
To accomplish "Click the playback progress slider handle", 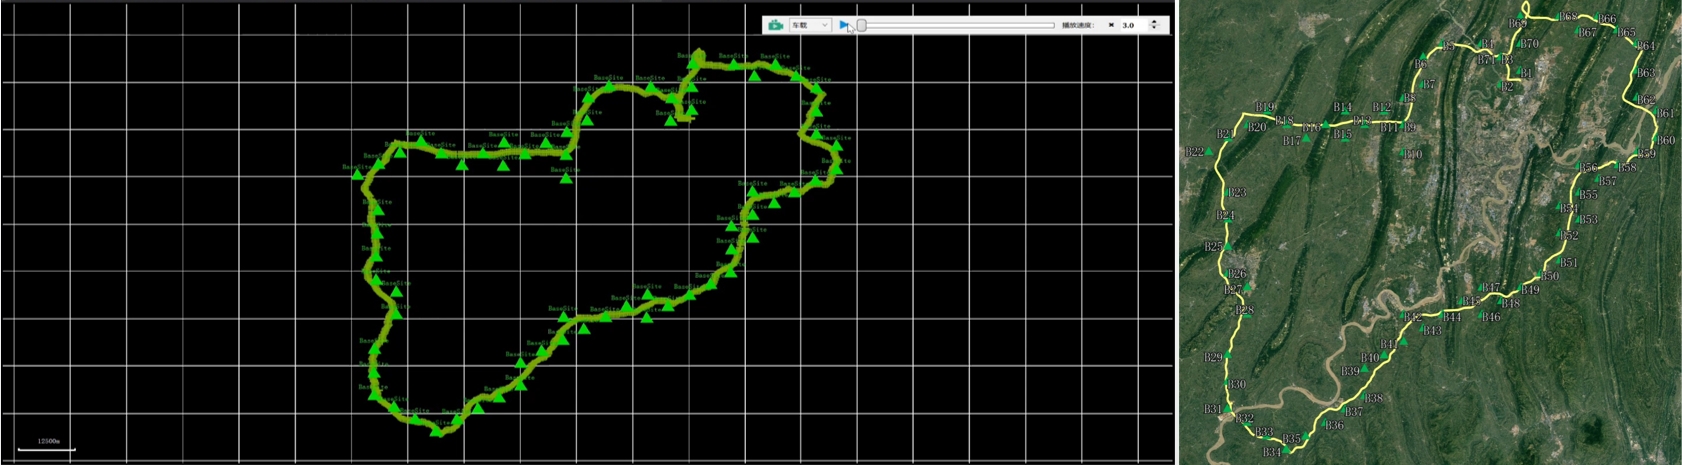I will pos(861,25).
